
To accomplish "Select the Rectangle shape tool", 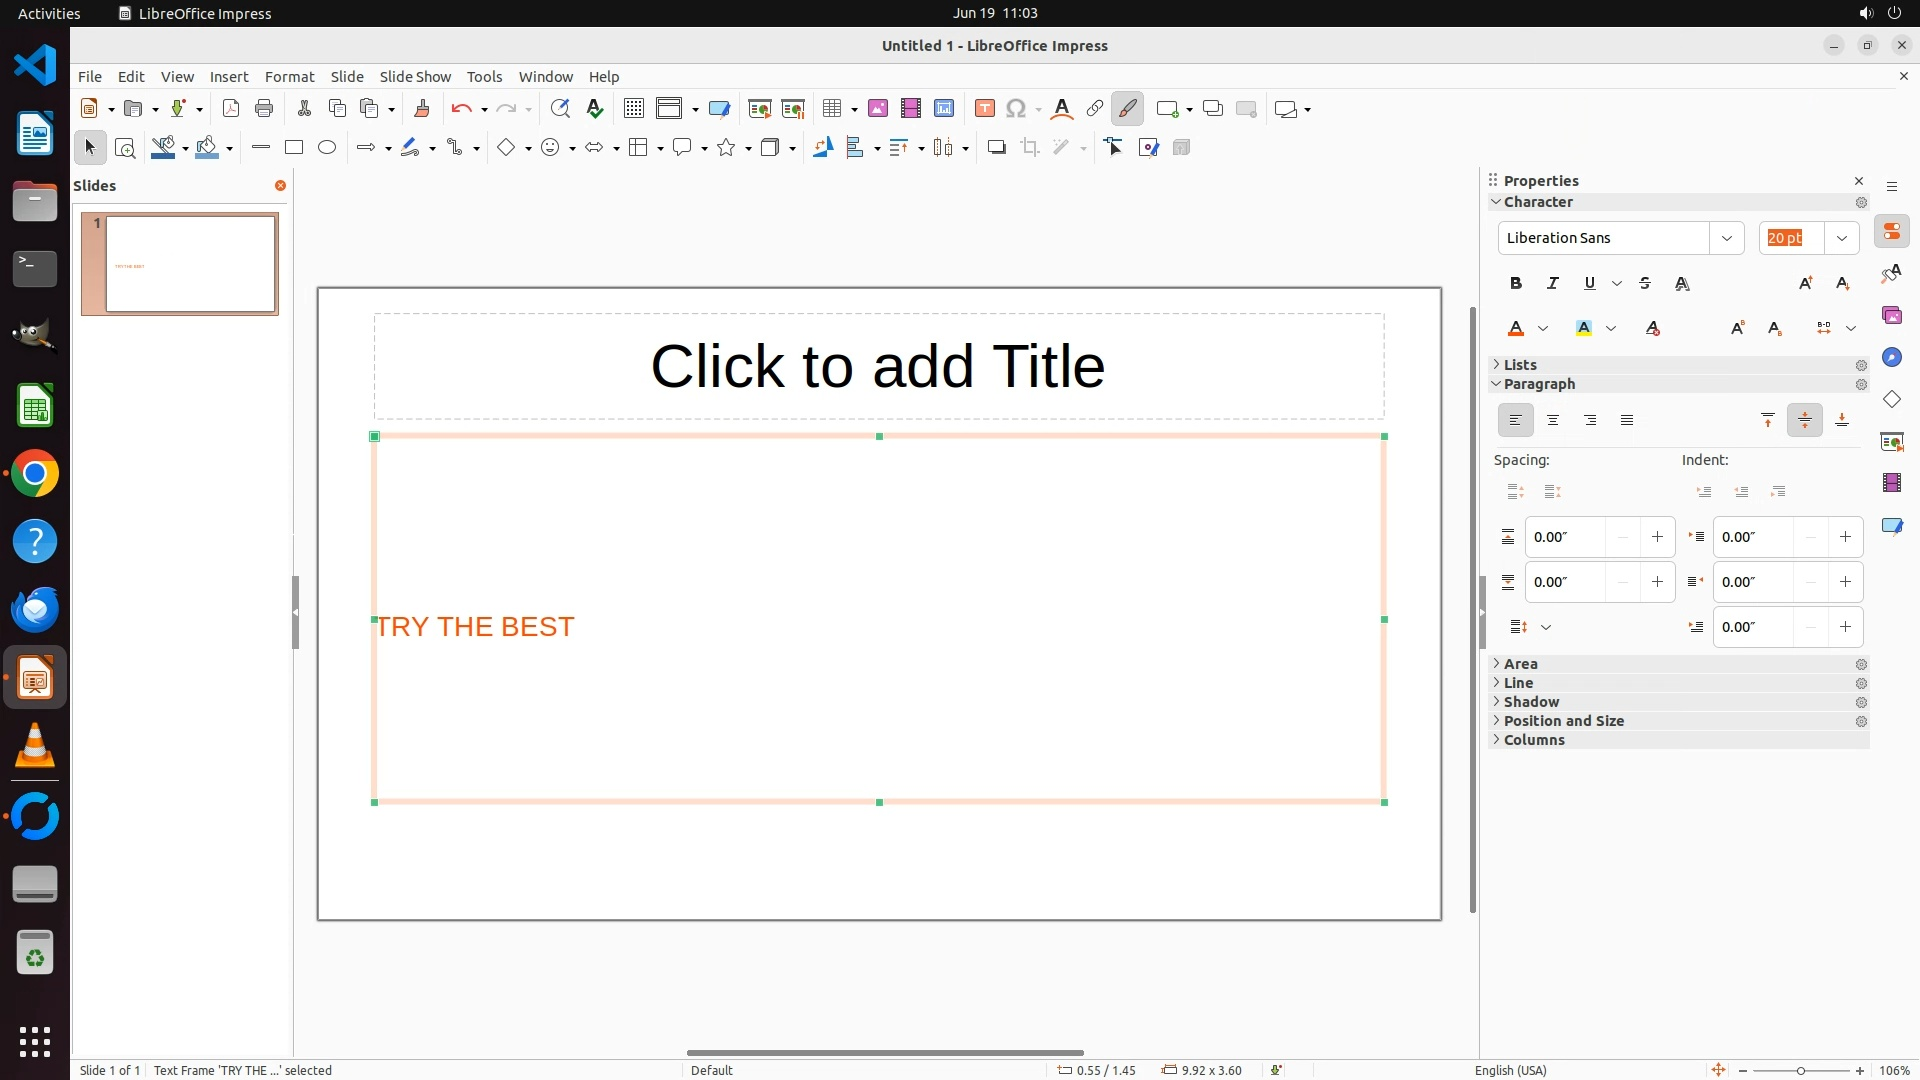I will [x=293, y=147].
